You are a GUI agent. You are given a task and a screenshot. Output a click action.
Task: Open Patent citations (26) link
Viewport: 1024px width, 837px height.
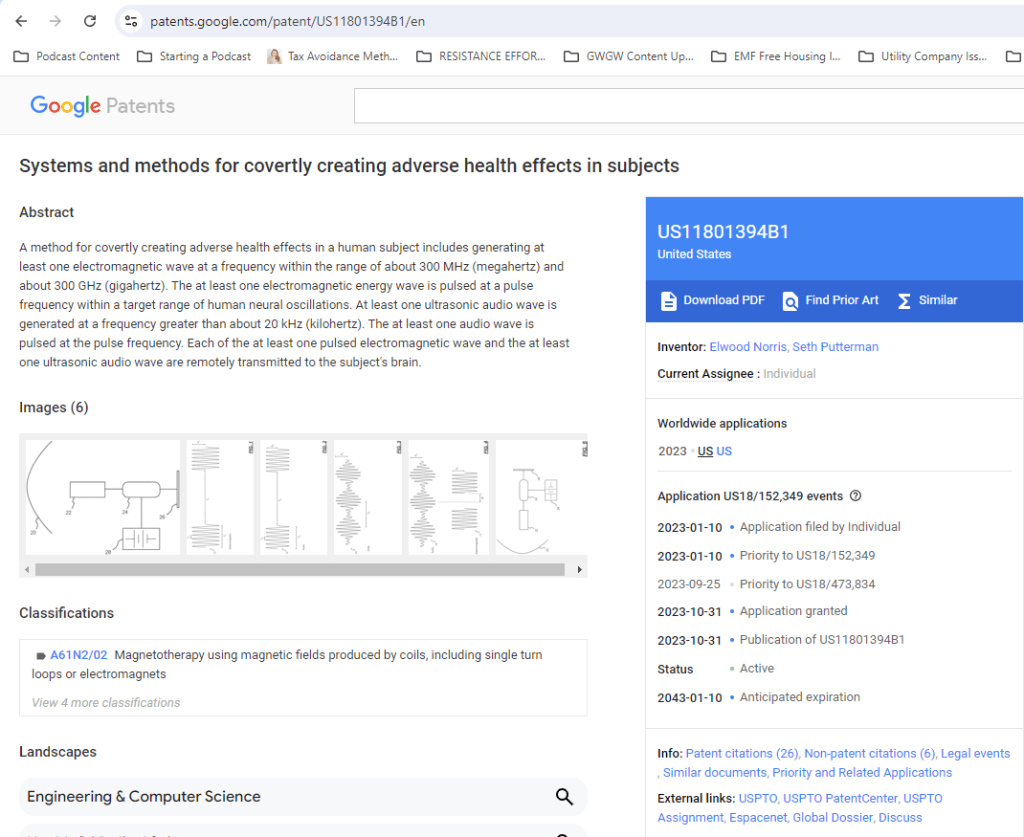[742, 753]
